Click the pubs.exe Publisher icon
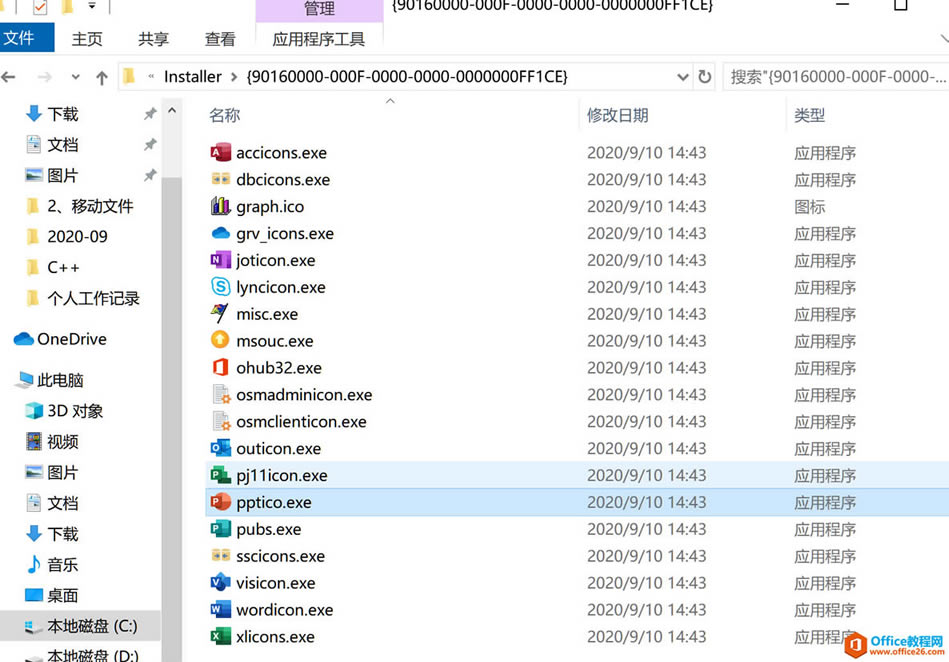 tap(220, 529)
